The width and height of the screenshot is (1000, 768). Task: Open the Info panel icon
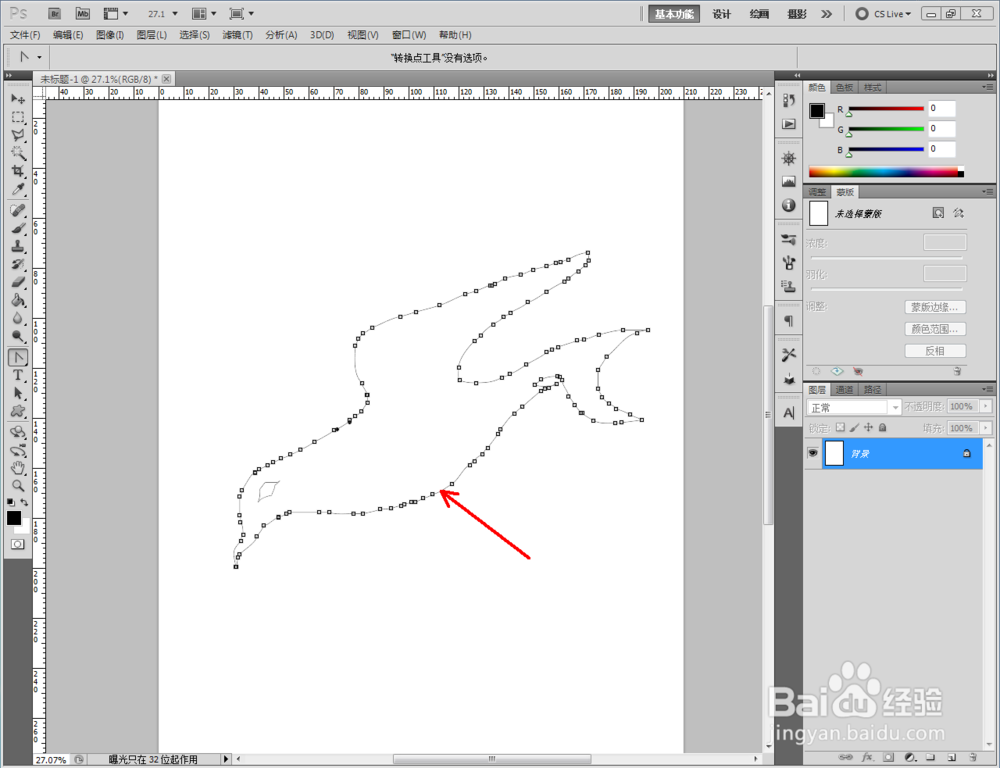789,205
